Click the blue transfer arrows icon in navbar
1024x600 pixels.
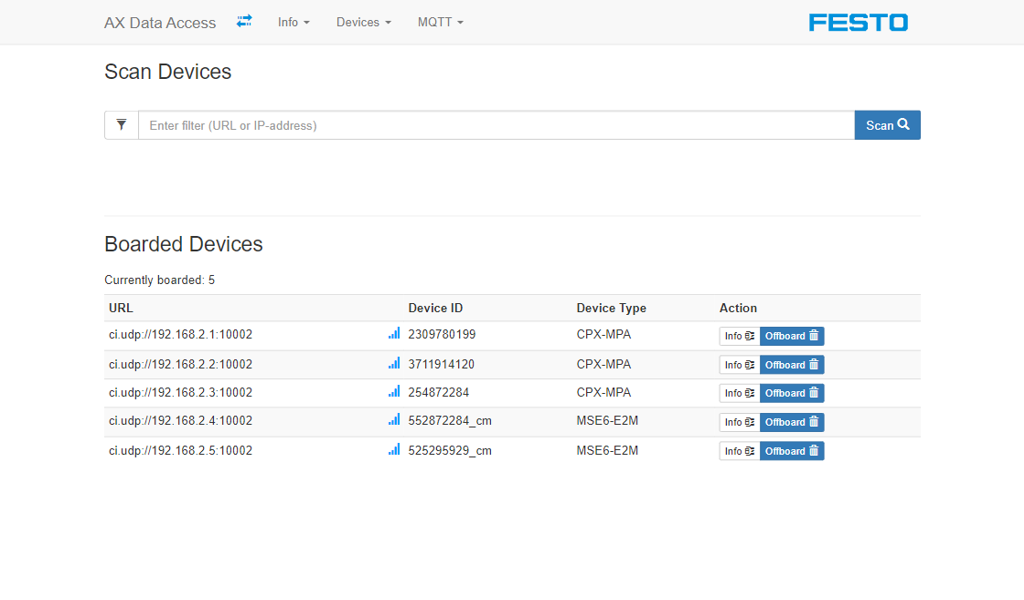244,22
